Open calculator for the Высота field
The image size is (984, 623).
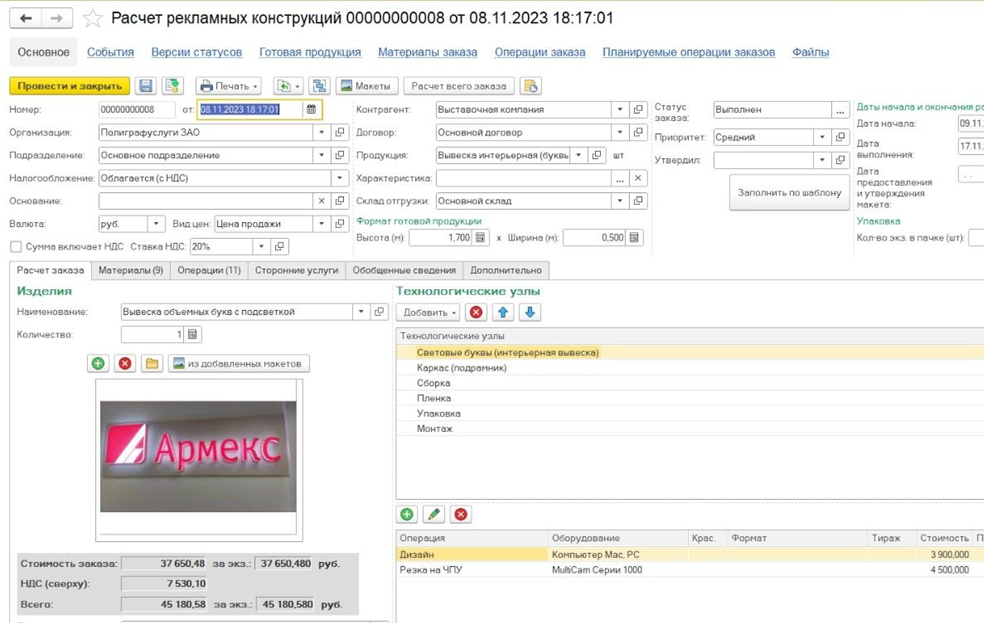tap(480, 238)
